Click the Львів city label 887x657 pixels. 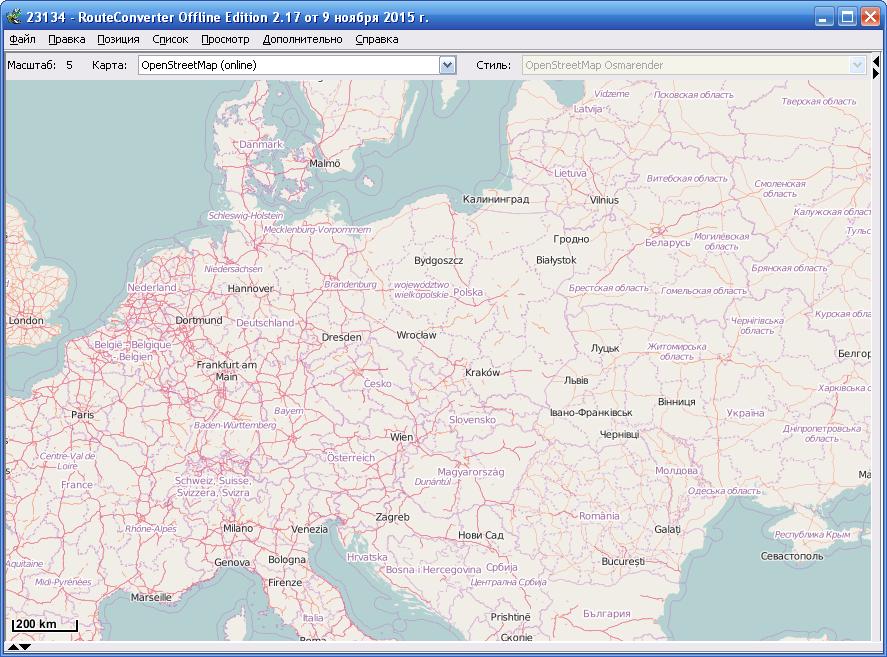[x=576, y=381]
